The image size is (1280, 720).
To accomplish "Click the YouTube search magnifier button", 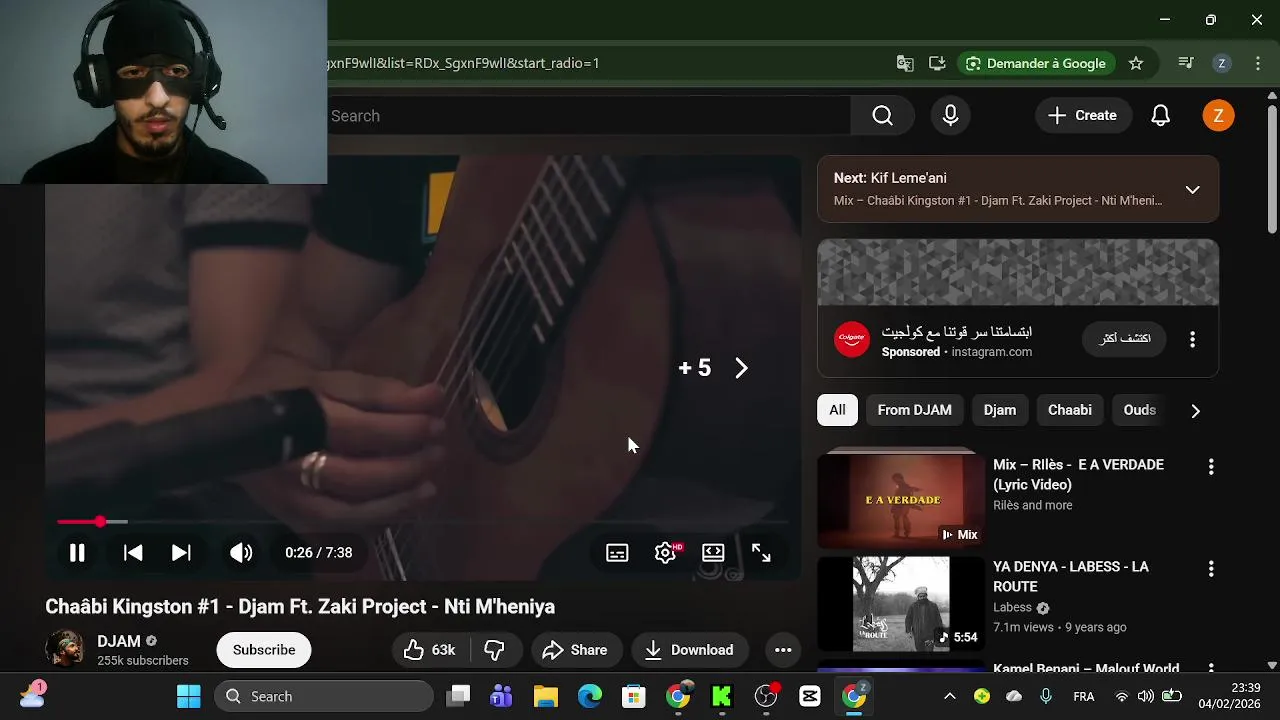I will (x=882, y=116).
